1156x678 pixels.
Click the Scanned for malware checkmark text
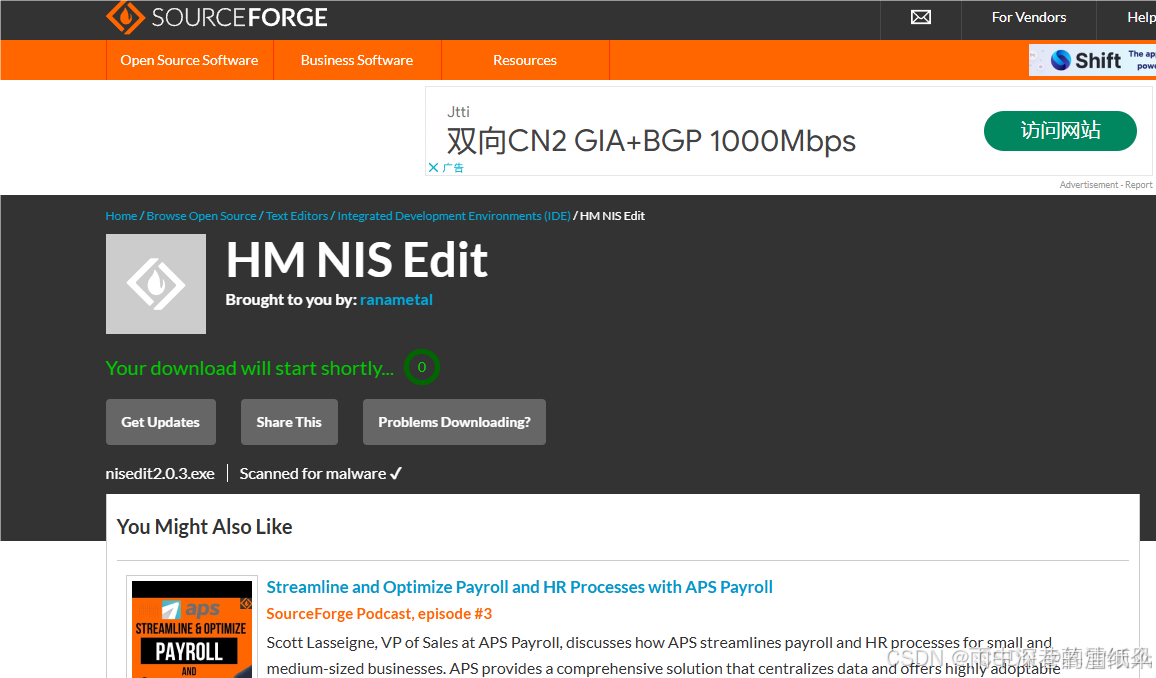pos(321,474)
